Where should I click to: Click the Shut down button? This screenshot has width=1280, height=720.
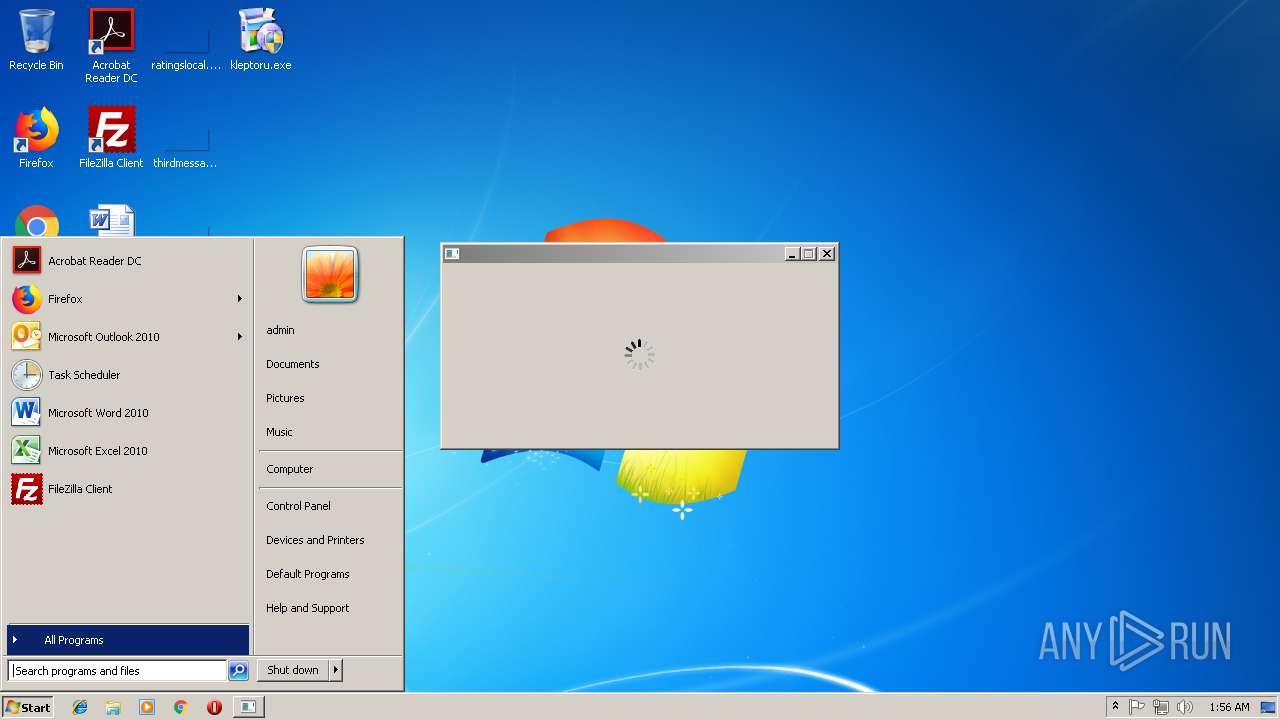293,670
